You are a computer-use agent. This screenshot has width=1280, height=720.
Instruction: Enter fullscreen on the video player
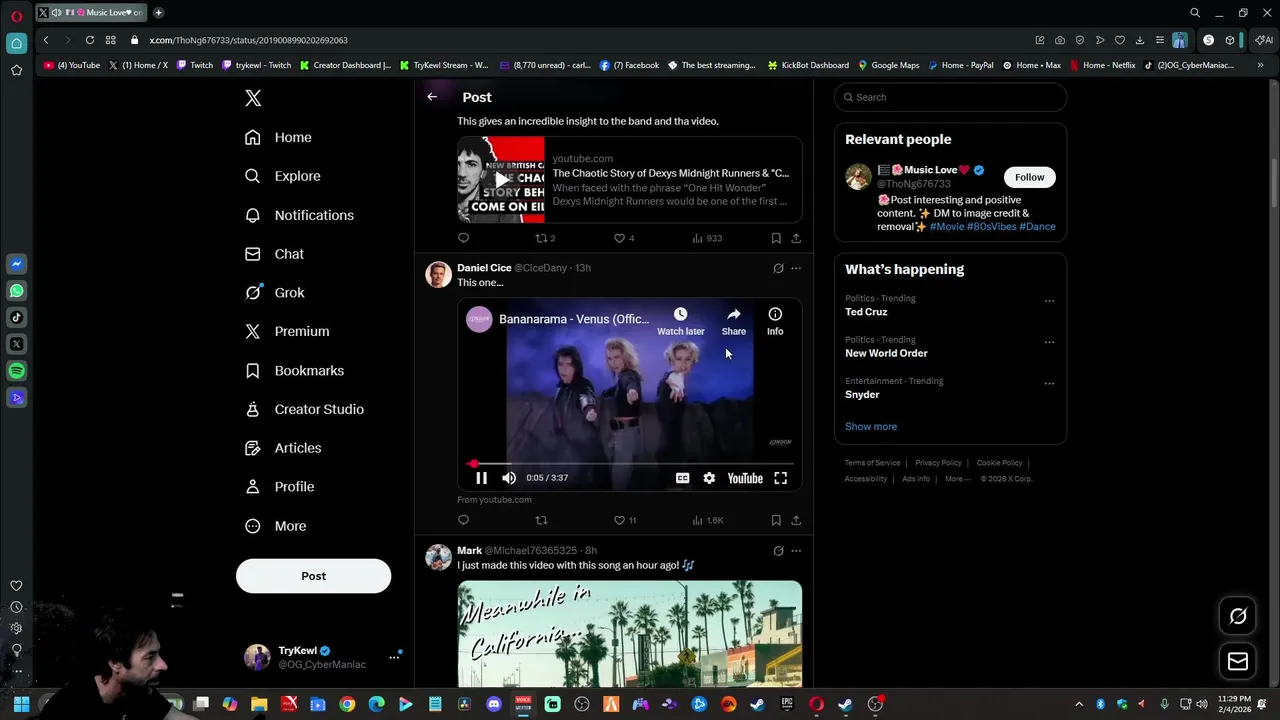pos(781,478)
